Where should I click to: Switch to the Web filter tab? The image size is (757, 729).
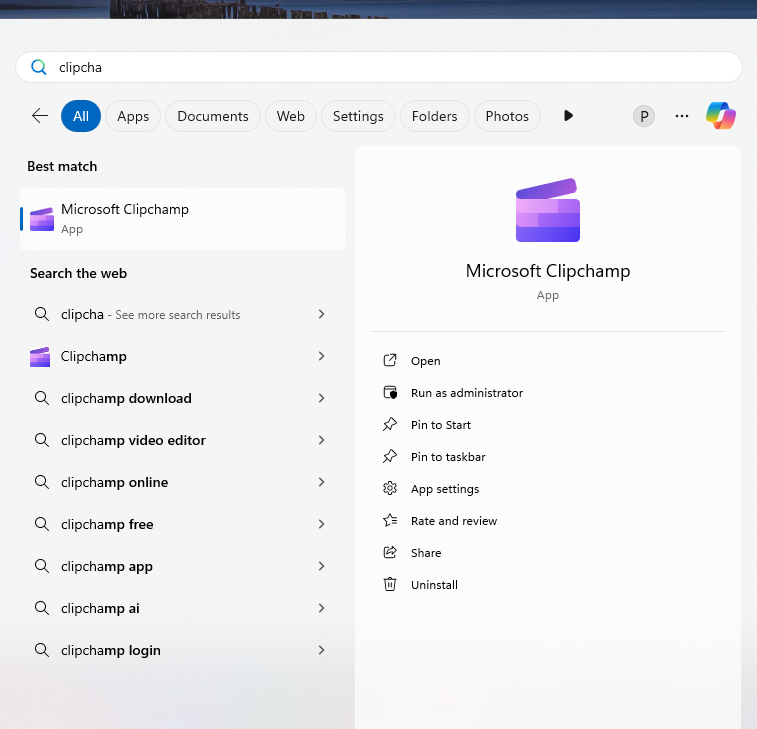291,116
